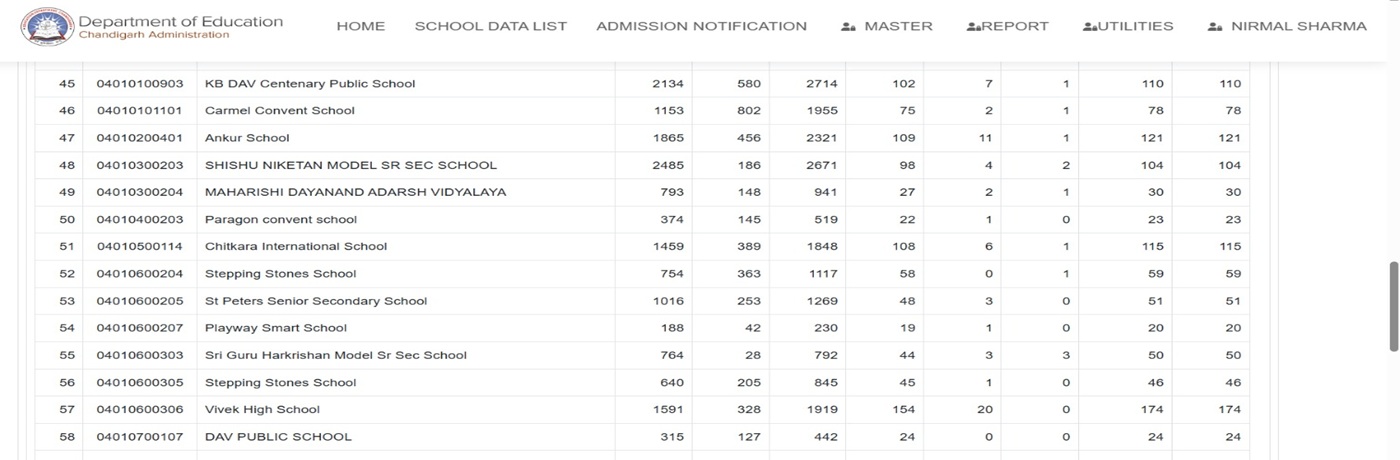
Task: Click Sri Guru Harkrishan Model Sr Sec School
Action: 335,355
